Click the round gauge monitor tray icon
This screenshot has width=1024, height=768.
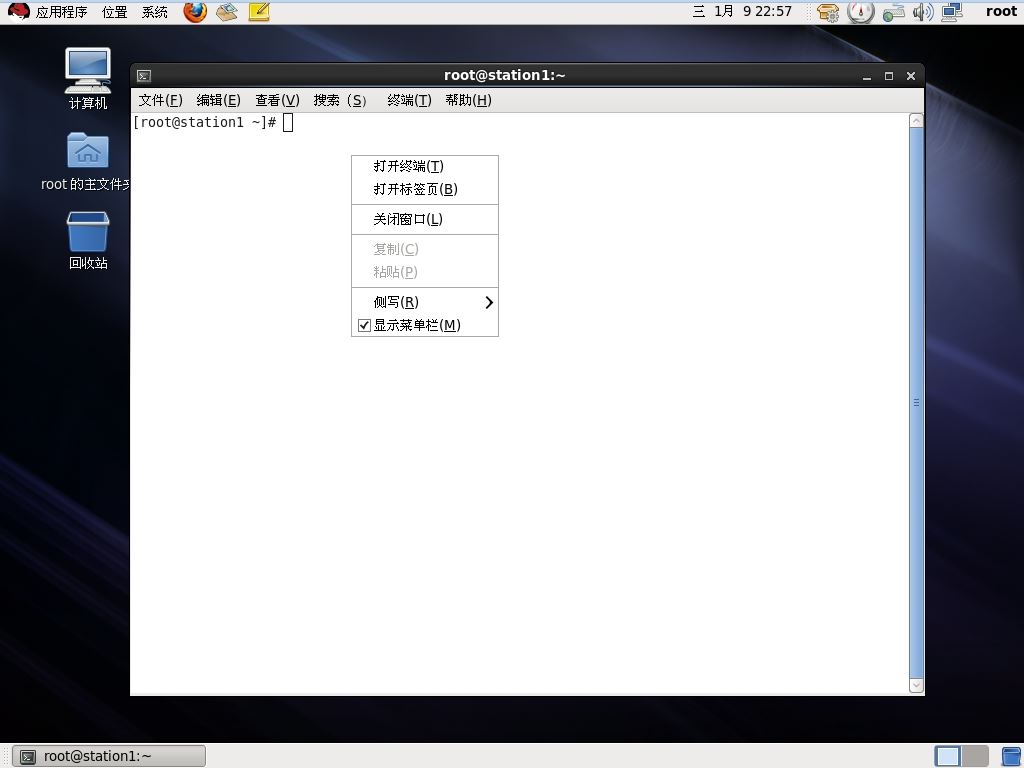(x=860, y=12)
